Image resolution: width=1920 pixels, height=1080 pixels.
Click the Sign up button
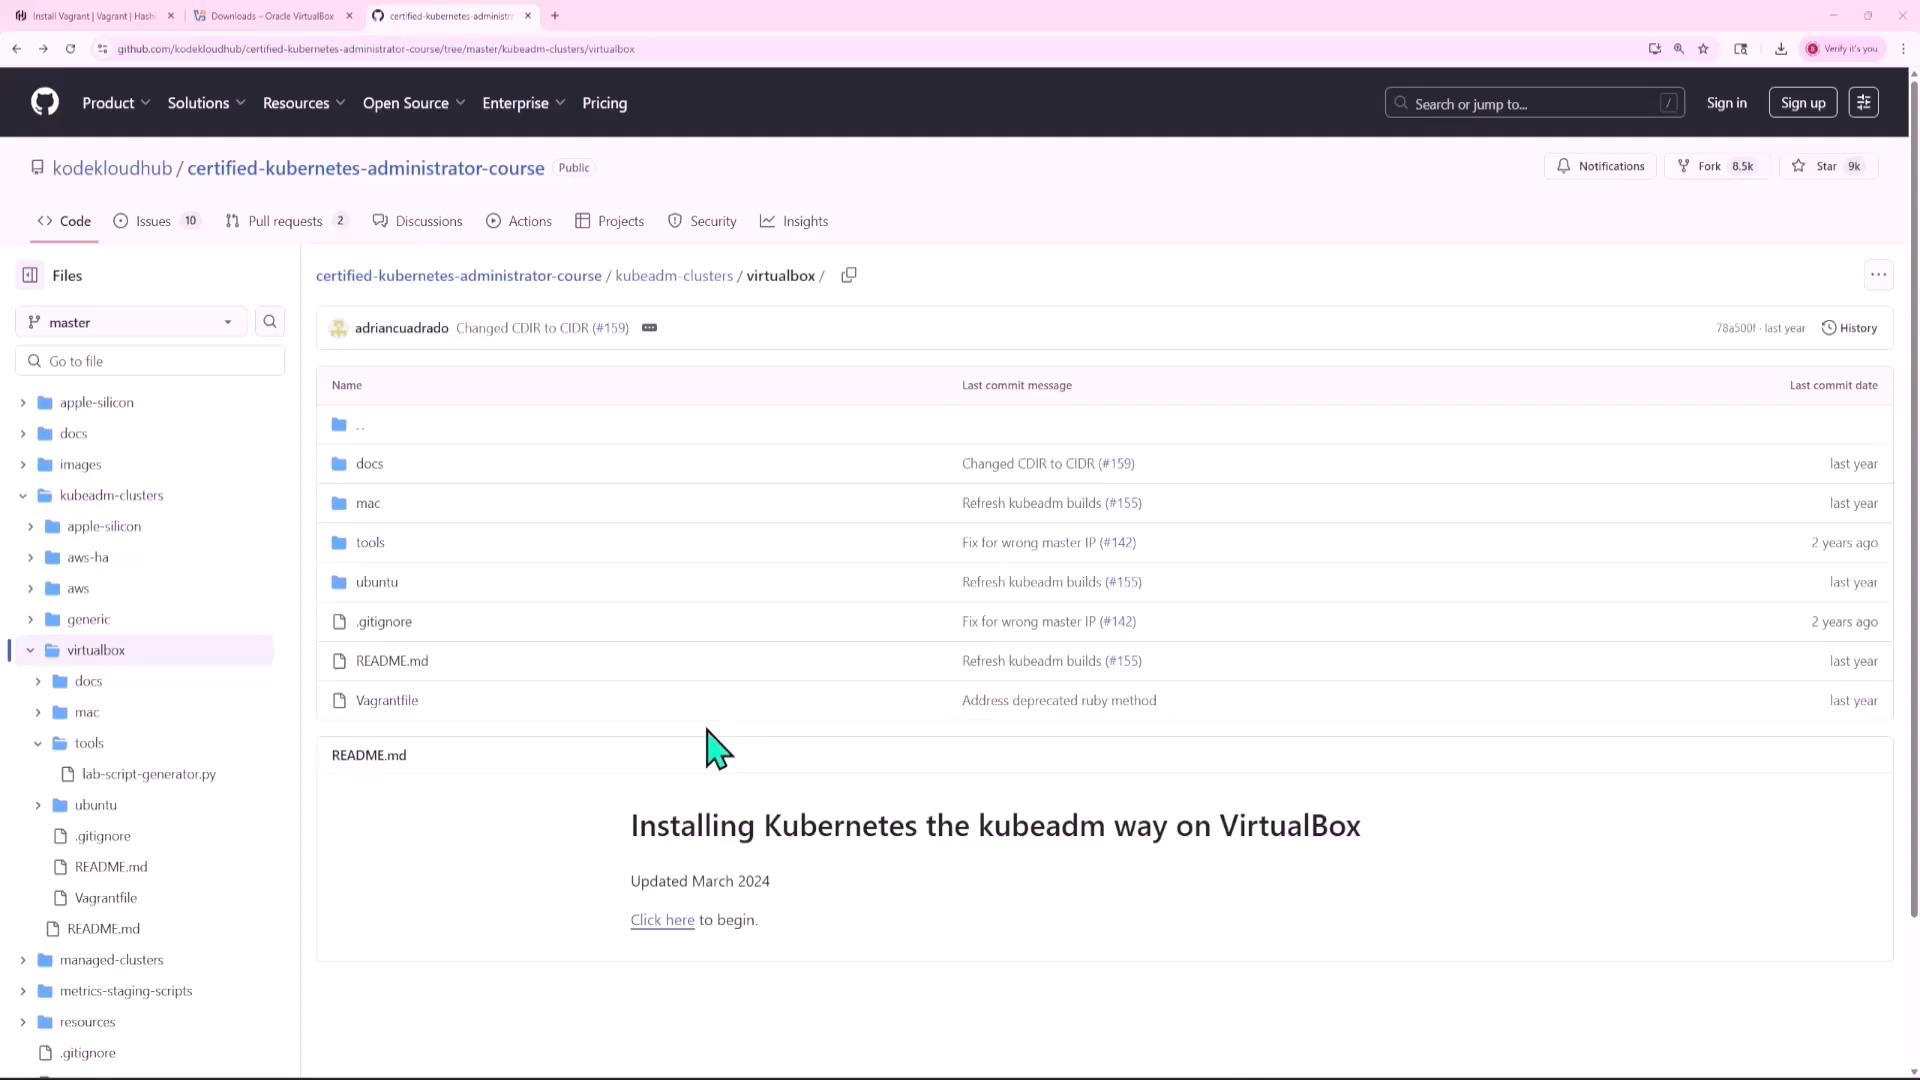click(x=1802, y=103)
